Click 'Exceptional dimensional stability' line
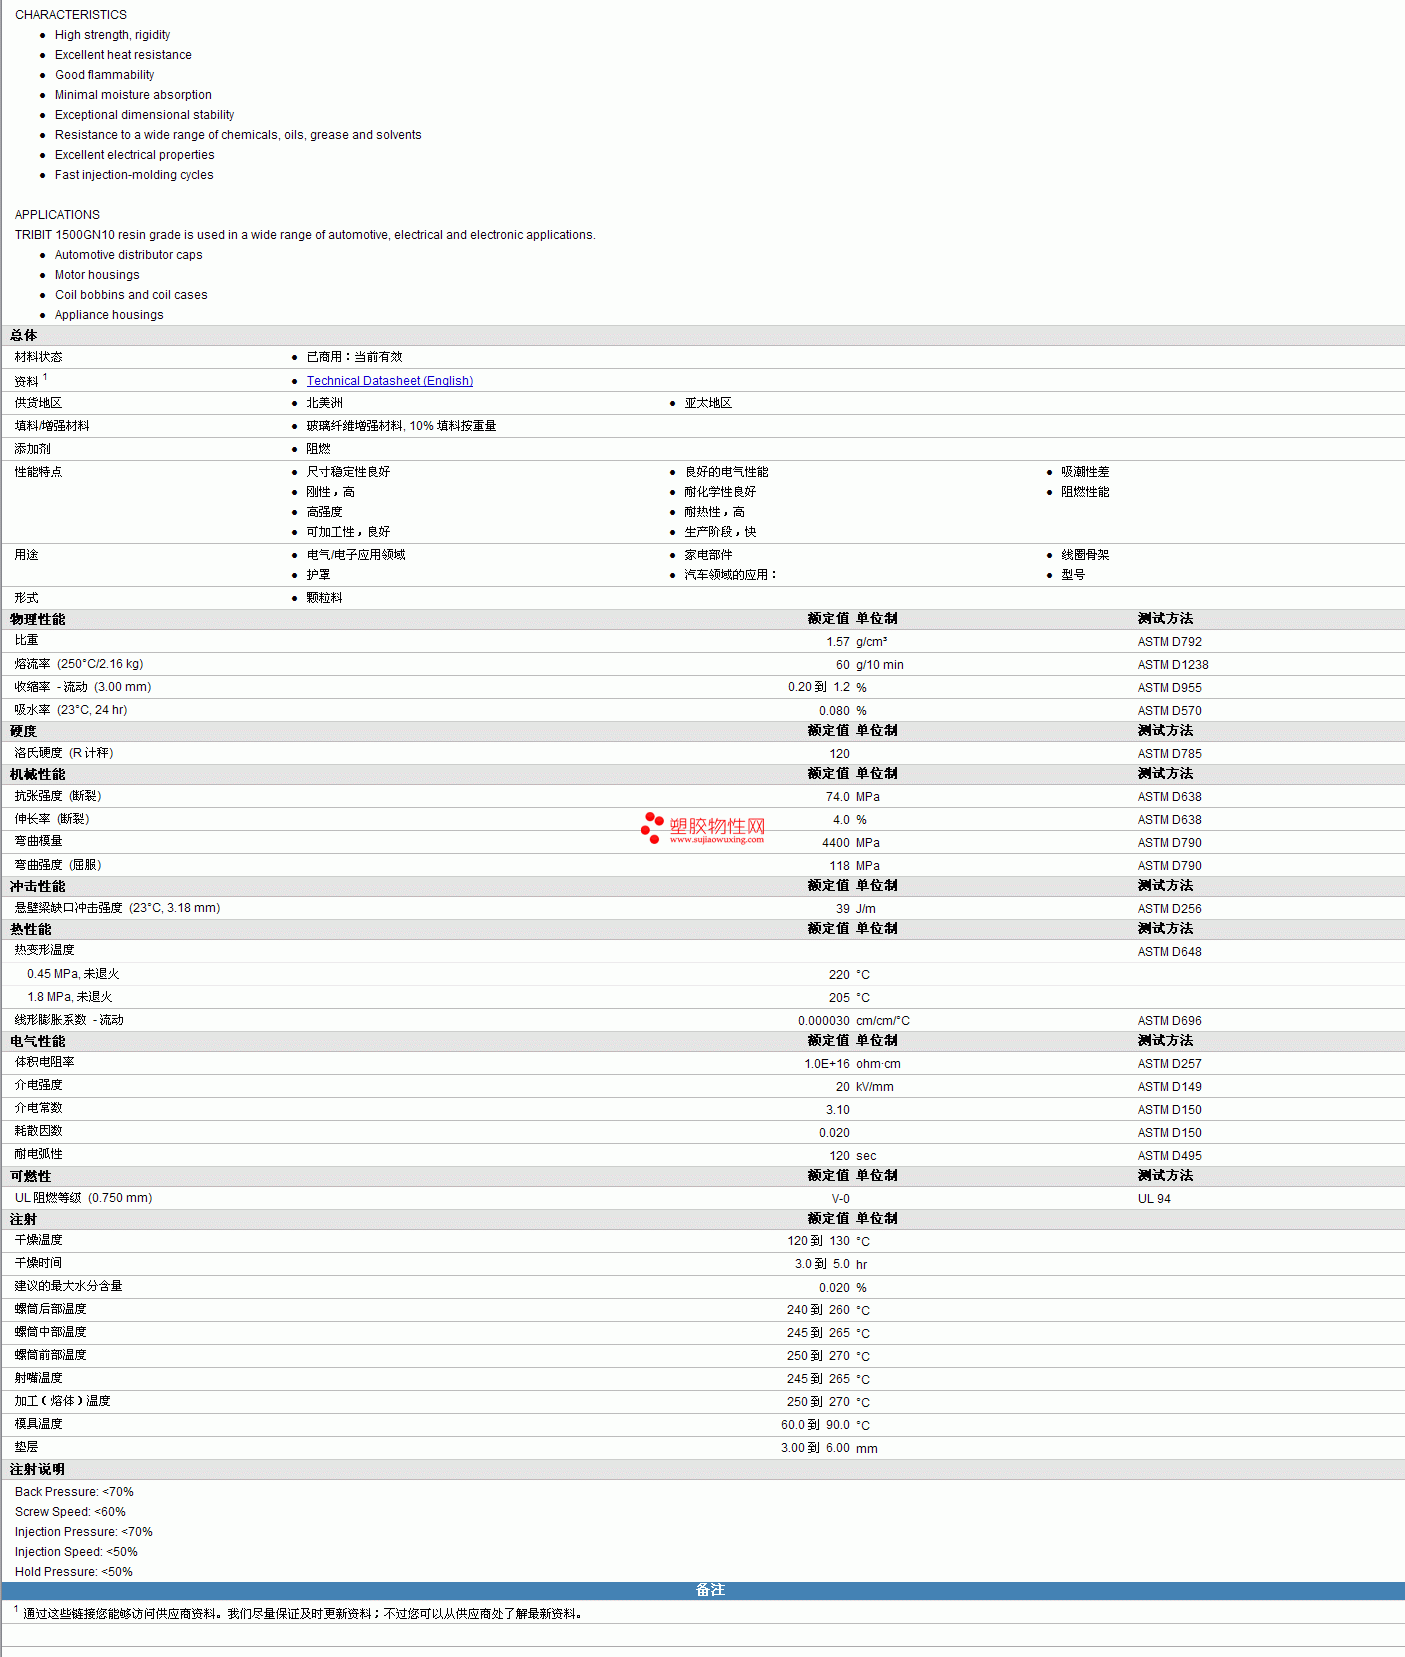Viewport: 1405px width, 1657px height. click(x=144, y=115)
